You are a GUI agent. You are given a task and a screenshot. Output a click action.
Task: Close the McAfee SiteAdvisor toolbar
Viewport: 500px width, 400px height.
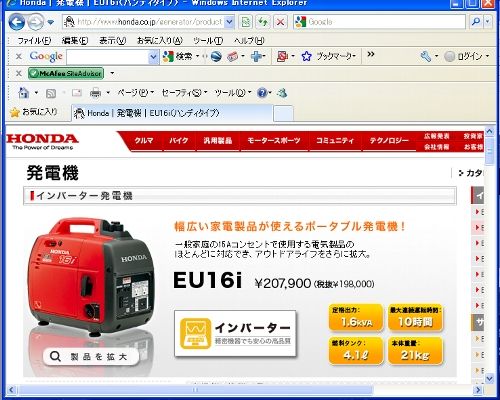[x=19, y=73]
